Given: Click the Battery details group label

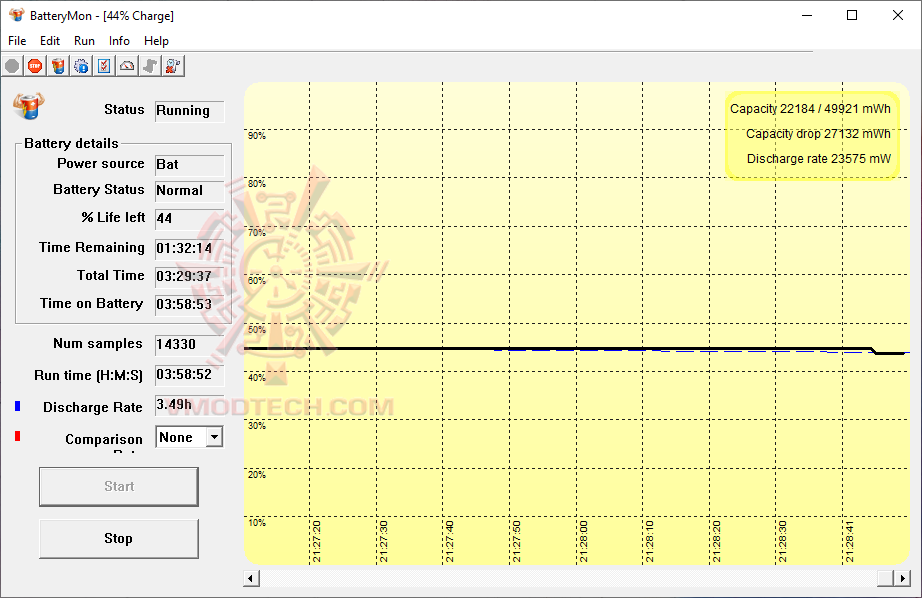Looking at the screenshot, I should pyautogui.click(x=71, y=143).
